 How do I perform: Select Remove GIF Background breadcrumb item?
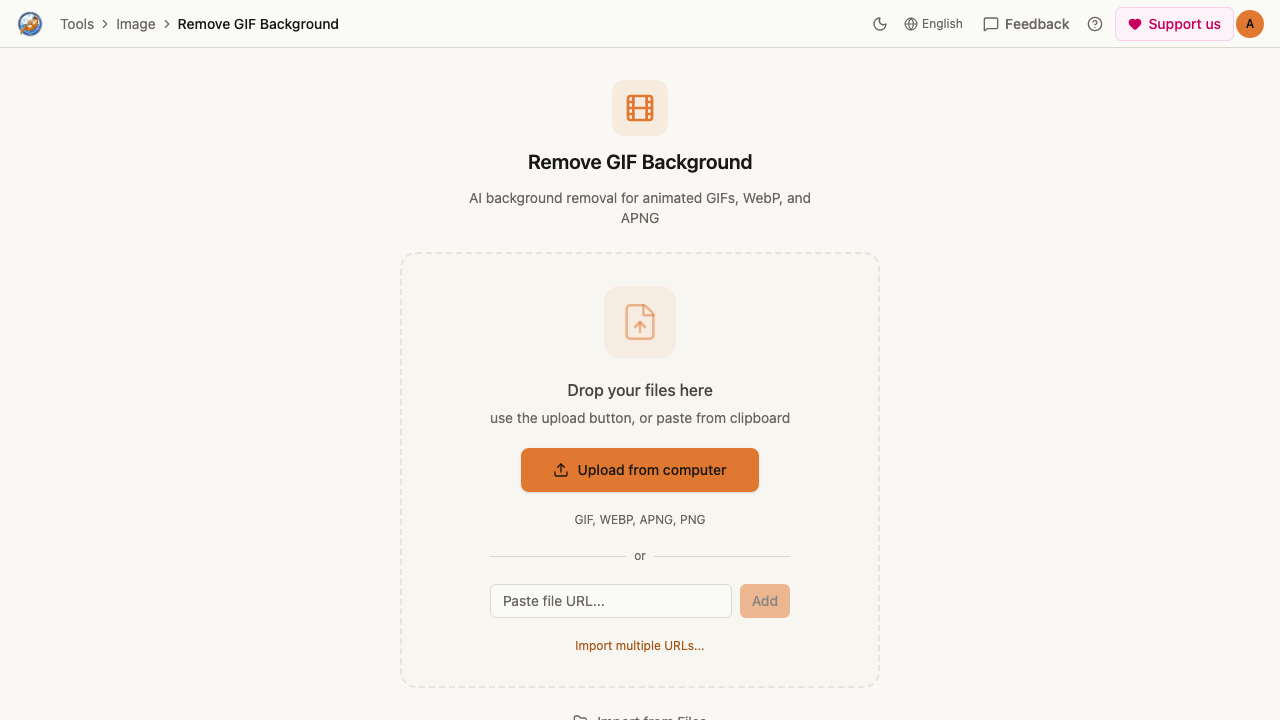coord(258,24)
